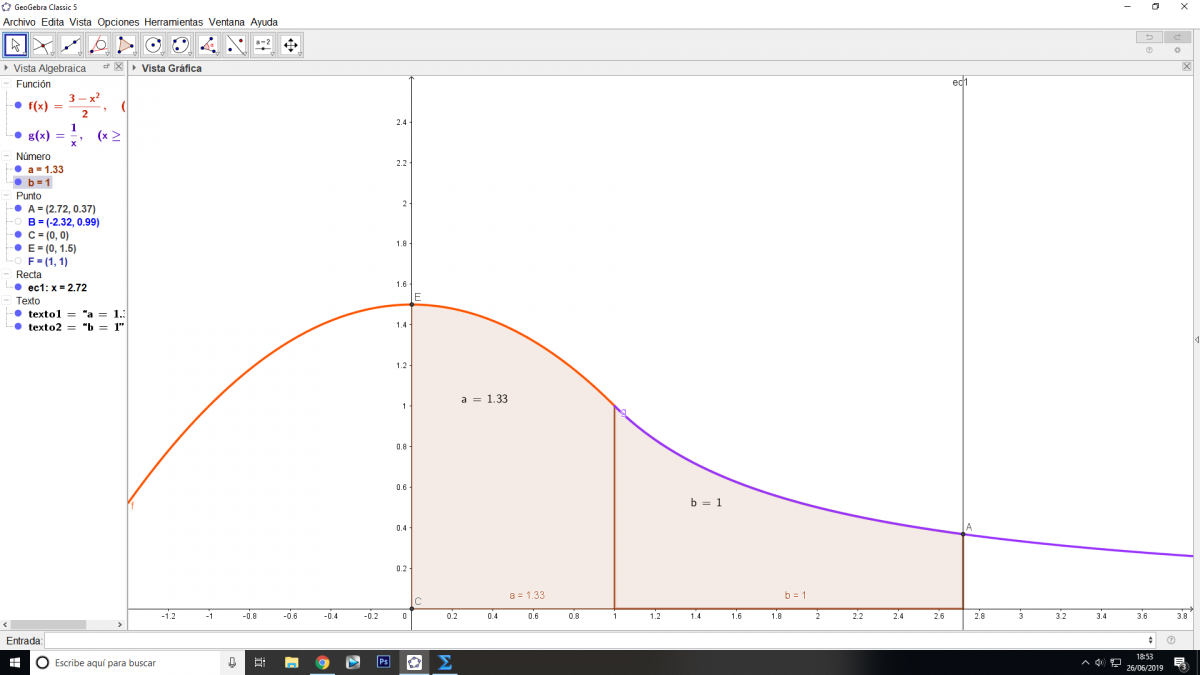This screenshot has height=675, width=1200.
Task: Open the Opciones menu
Action: [x=118, y=21]
